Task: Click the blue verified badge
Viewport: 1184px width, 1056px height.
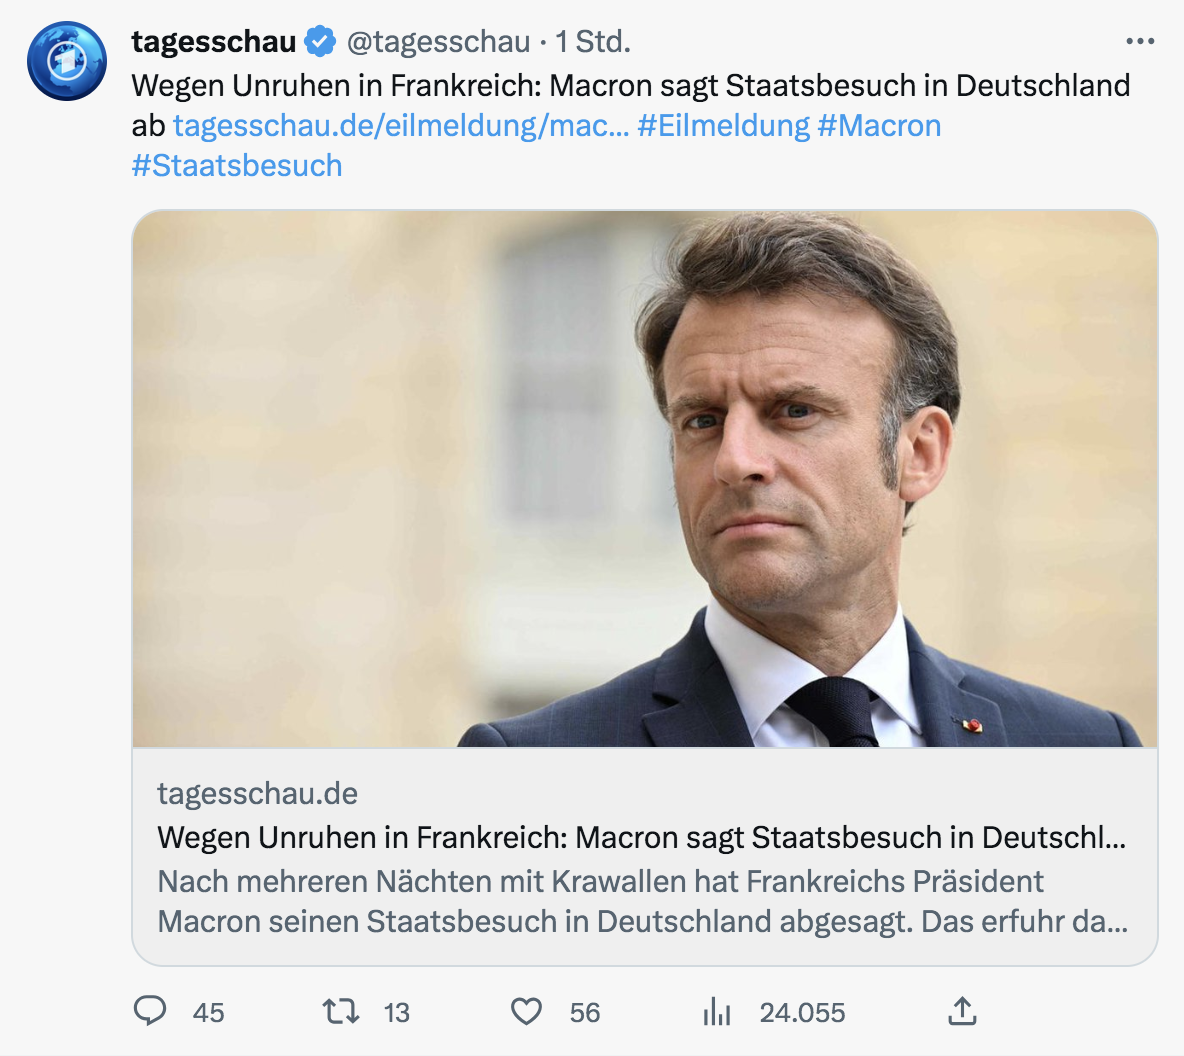Action: click(x=320, y=42)
